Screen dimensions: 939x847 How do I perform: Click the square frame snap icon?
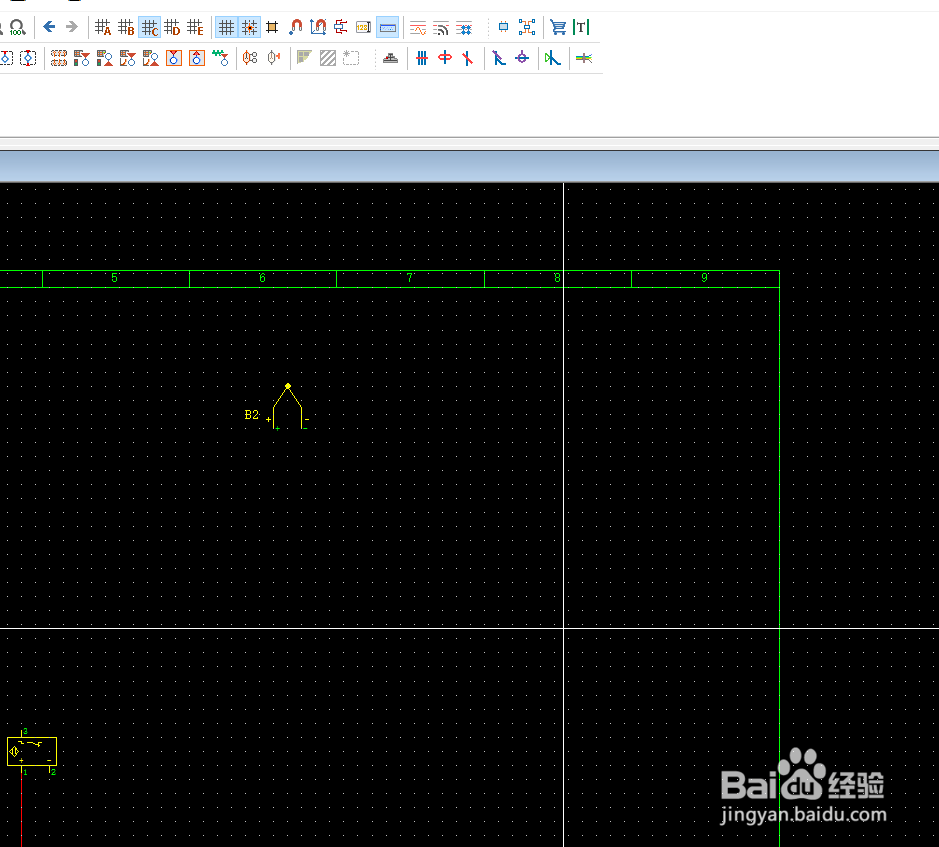click(272, 27)
